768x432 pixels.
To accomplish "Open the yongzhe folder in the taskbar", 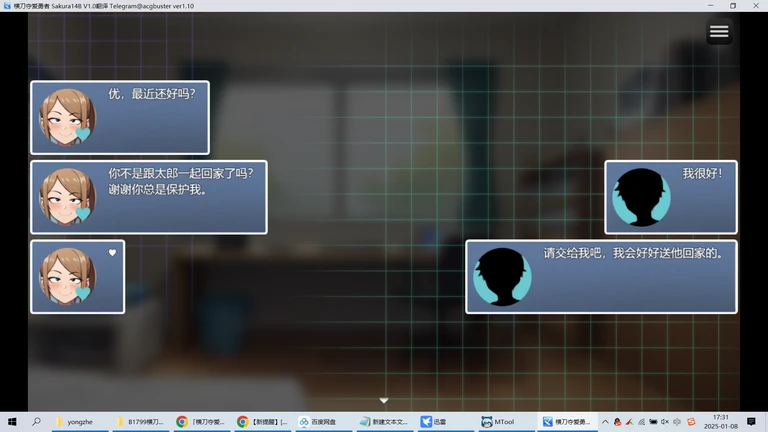I will (x=81, y=422).
